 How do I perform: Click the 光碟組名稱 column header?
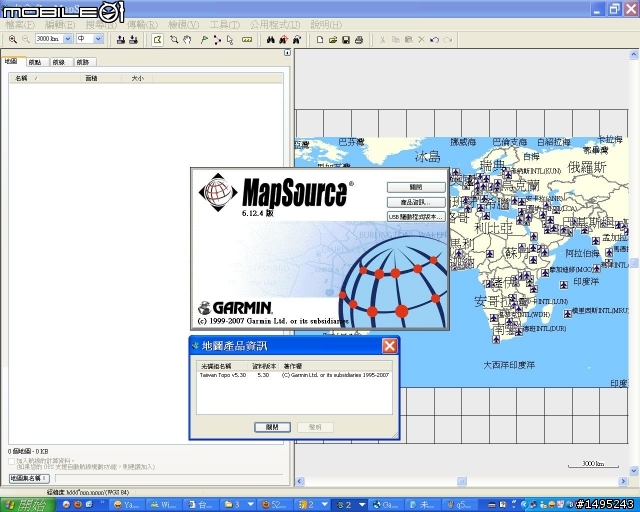222,366
